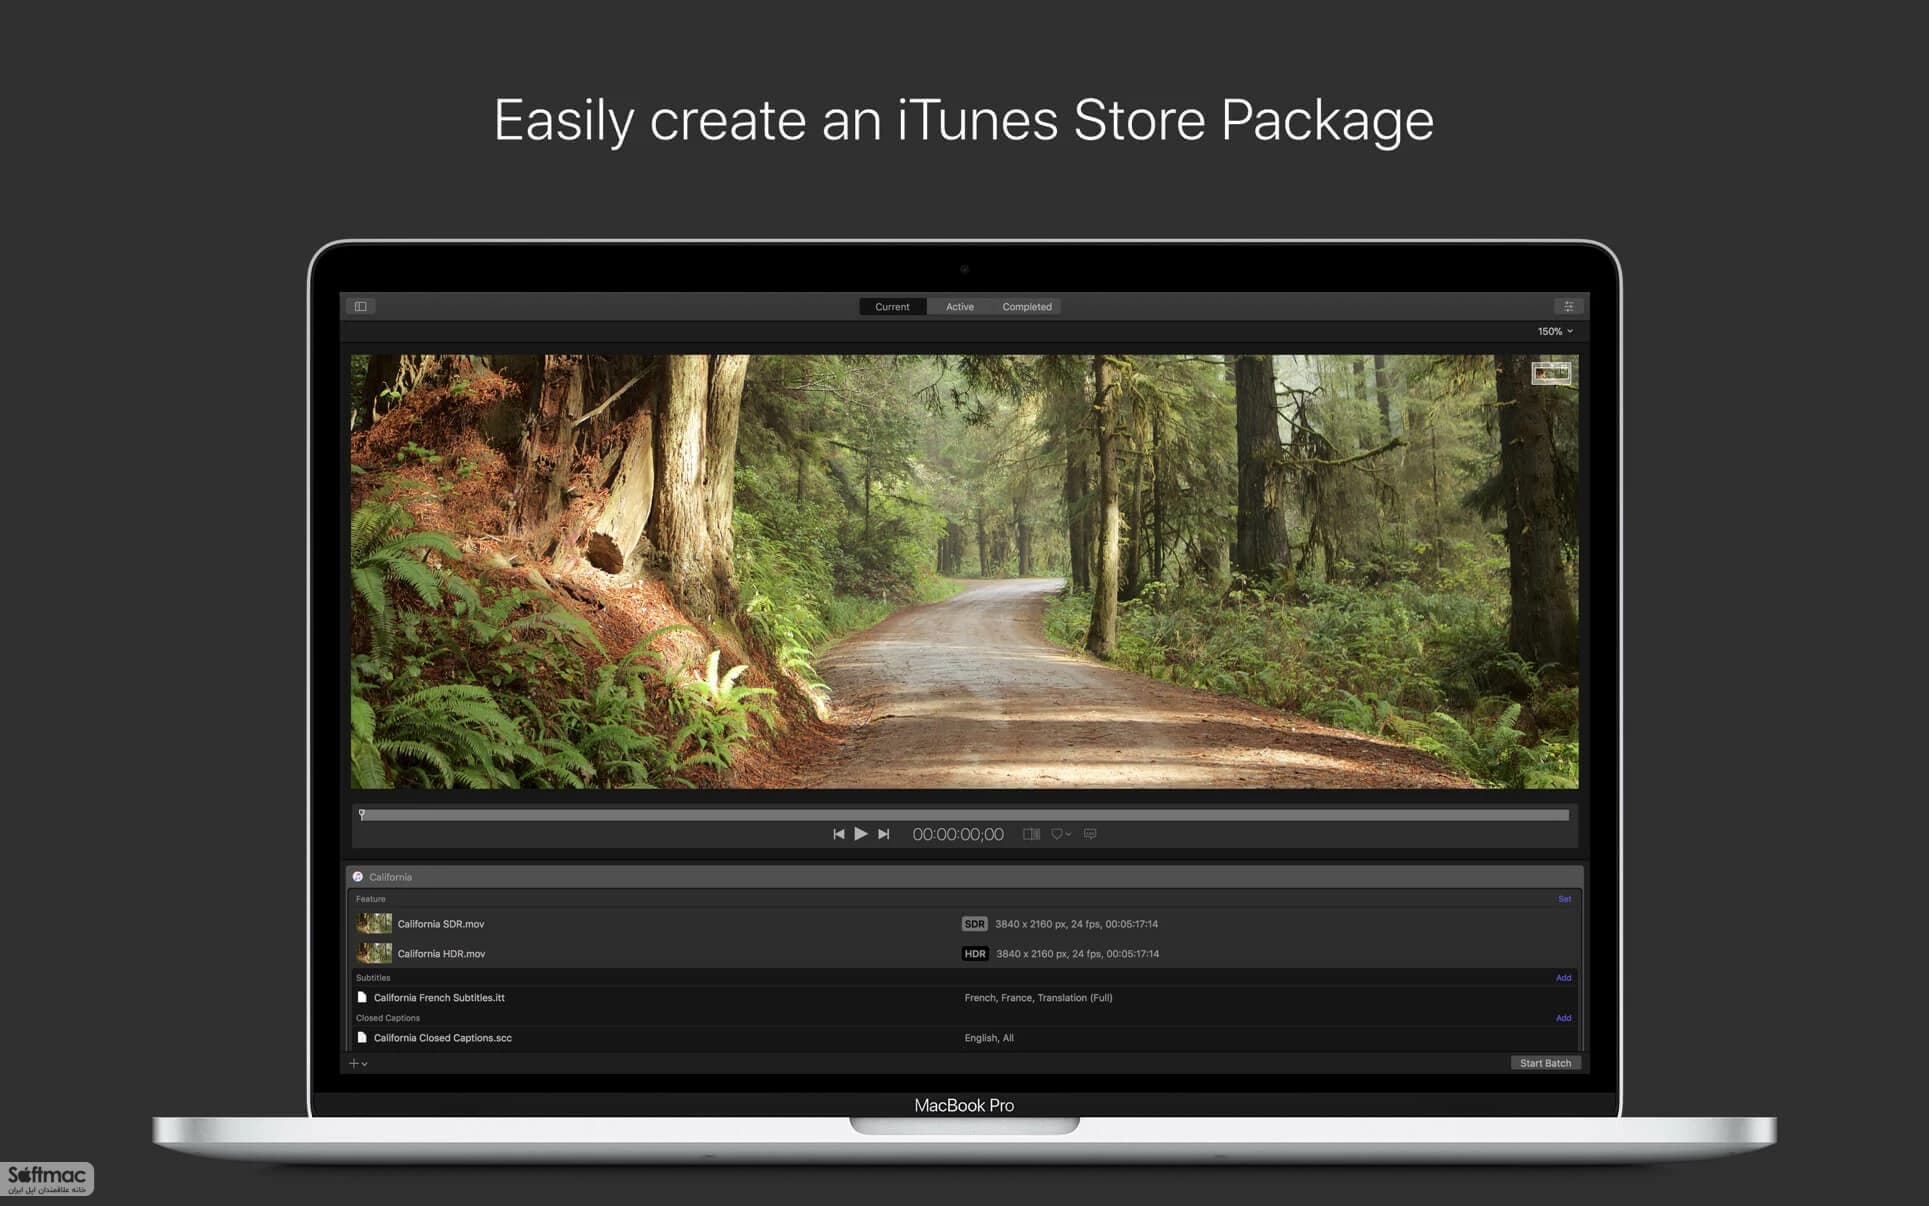Image resolution: width=1929 pixels, height=1206 pixels.
Task: Toggle the before/after comparison view icon
Action: tap(1031, 834)
